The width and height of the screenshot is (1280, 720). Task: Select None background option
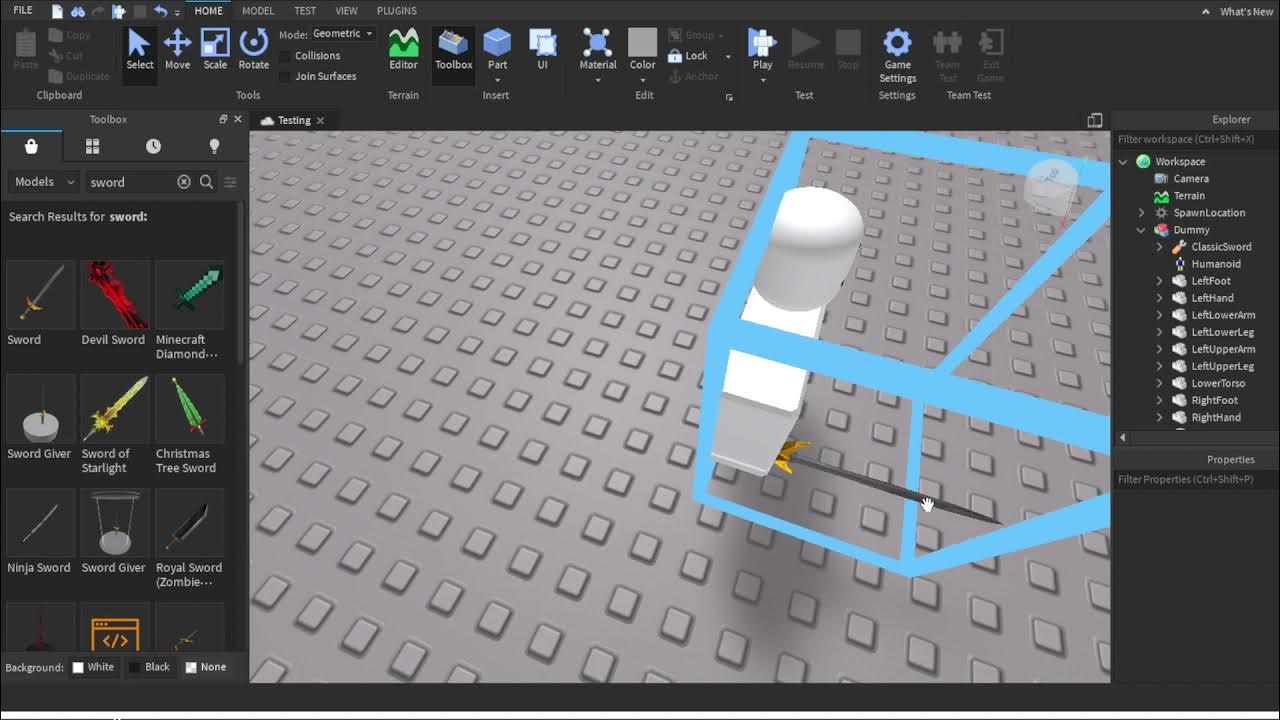pyautogui.click(x=206, y=667)
